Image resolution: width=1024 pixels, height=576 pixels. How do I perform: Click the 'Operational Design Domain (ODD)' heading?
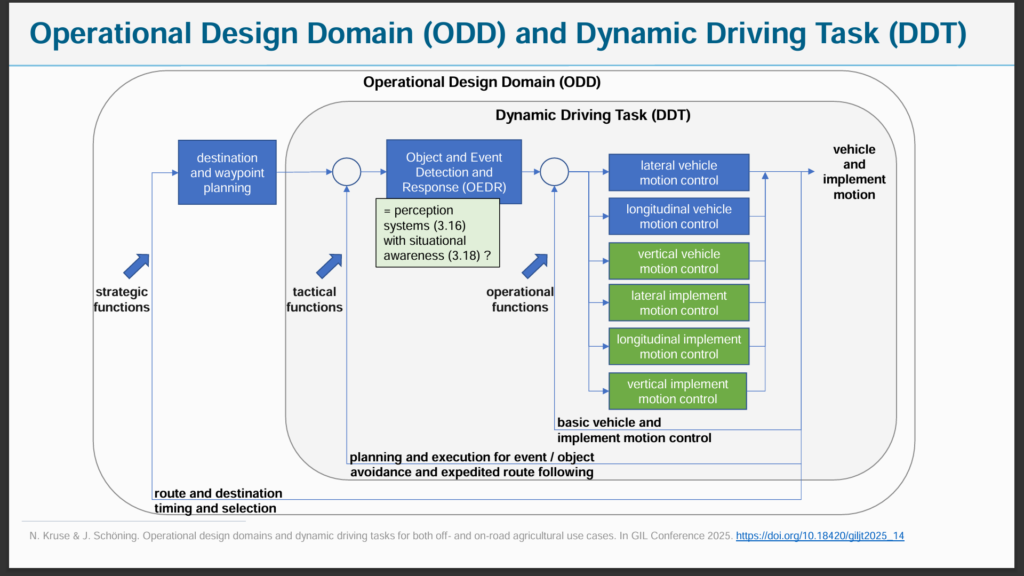[x=482, y=82]
